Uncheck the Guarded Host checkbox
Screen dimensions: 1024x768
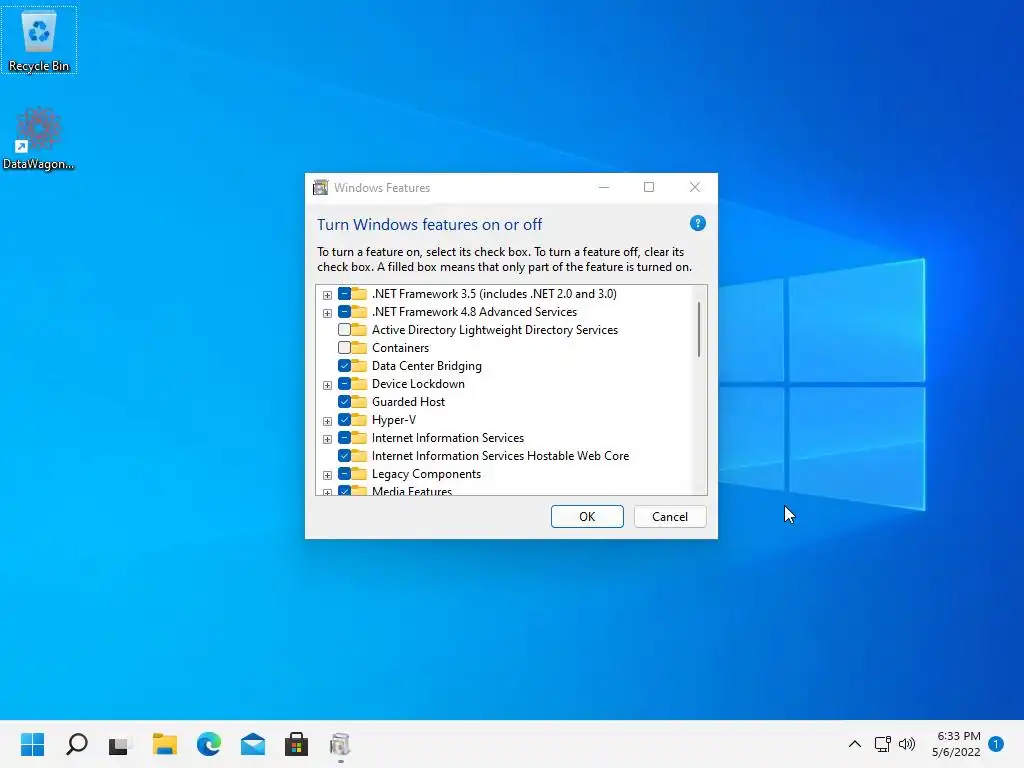tap(344, 402)
